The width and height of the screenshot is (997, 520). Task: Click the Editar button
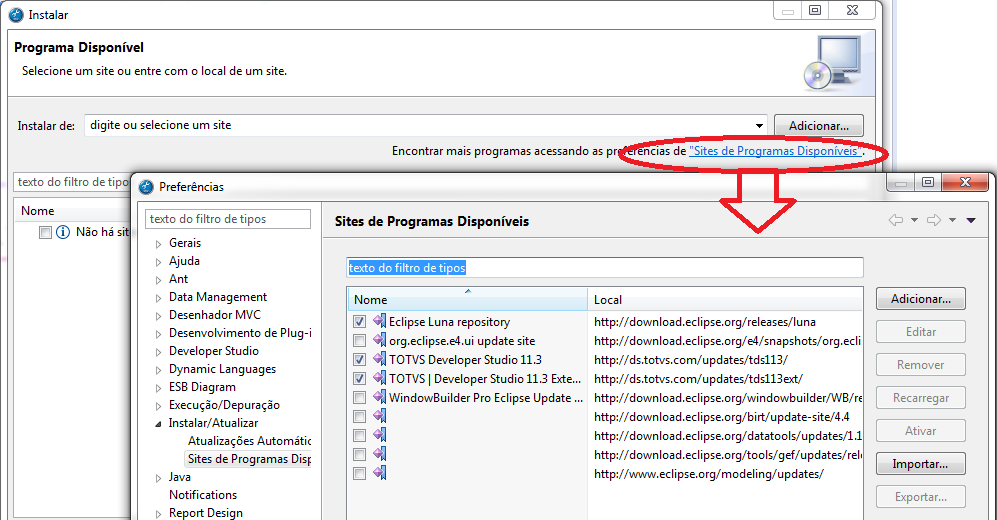coord(921,332)
